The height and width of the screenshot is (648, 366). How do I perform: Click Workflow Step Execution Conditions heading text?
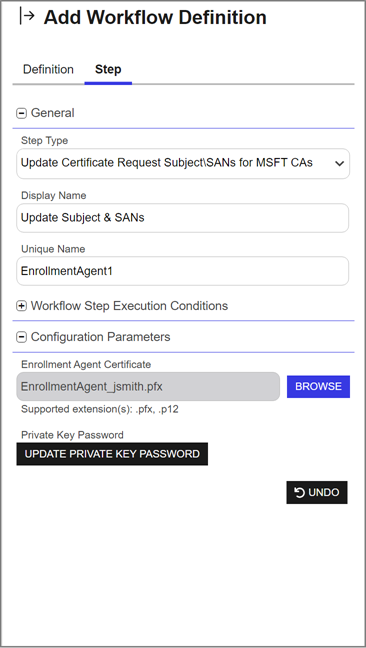[x=129, y=306]
